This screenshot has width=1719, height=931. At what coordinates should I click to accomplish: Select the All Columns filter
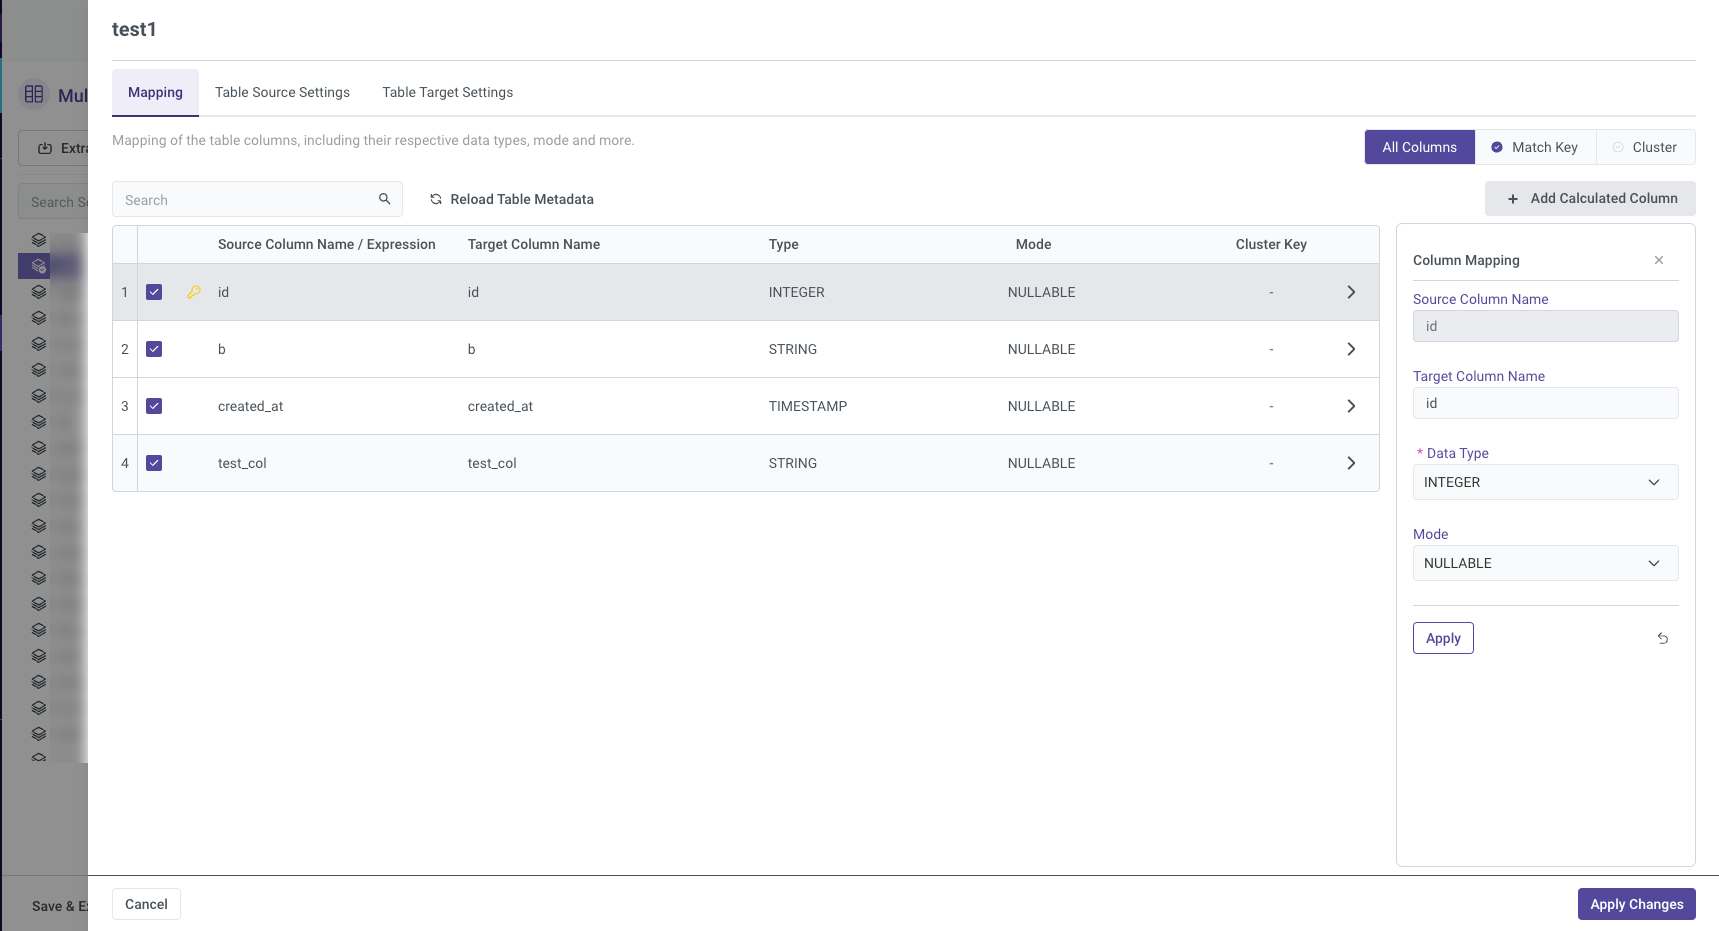tap(1419, 147)
